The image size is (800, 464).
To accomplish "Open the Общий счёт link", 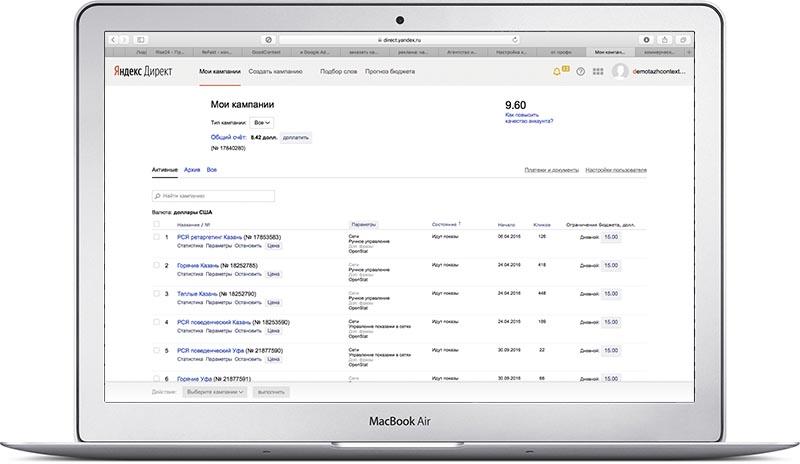I will point(229,137).
